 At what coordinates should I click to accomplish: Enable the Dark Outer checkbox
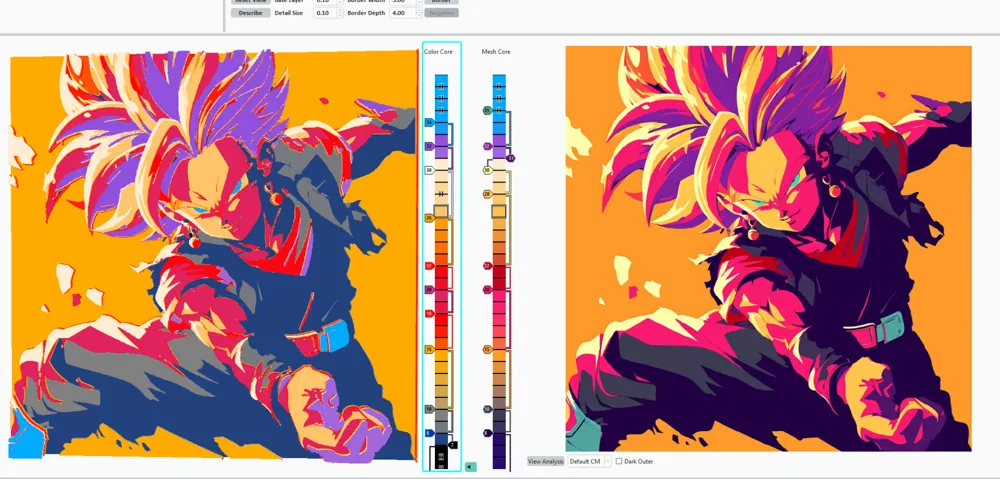(x=619, y=461)
